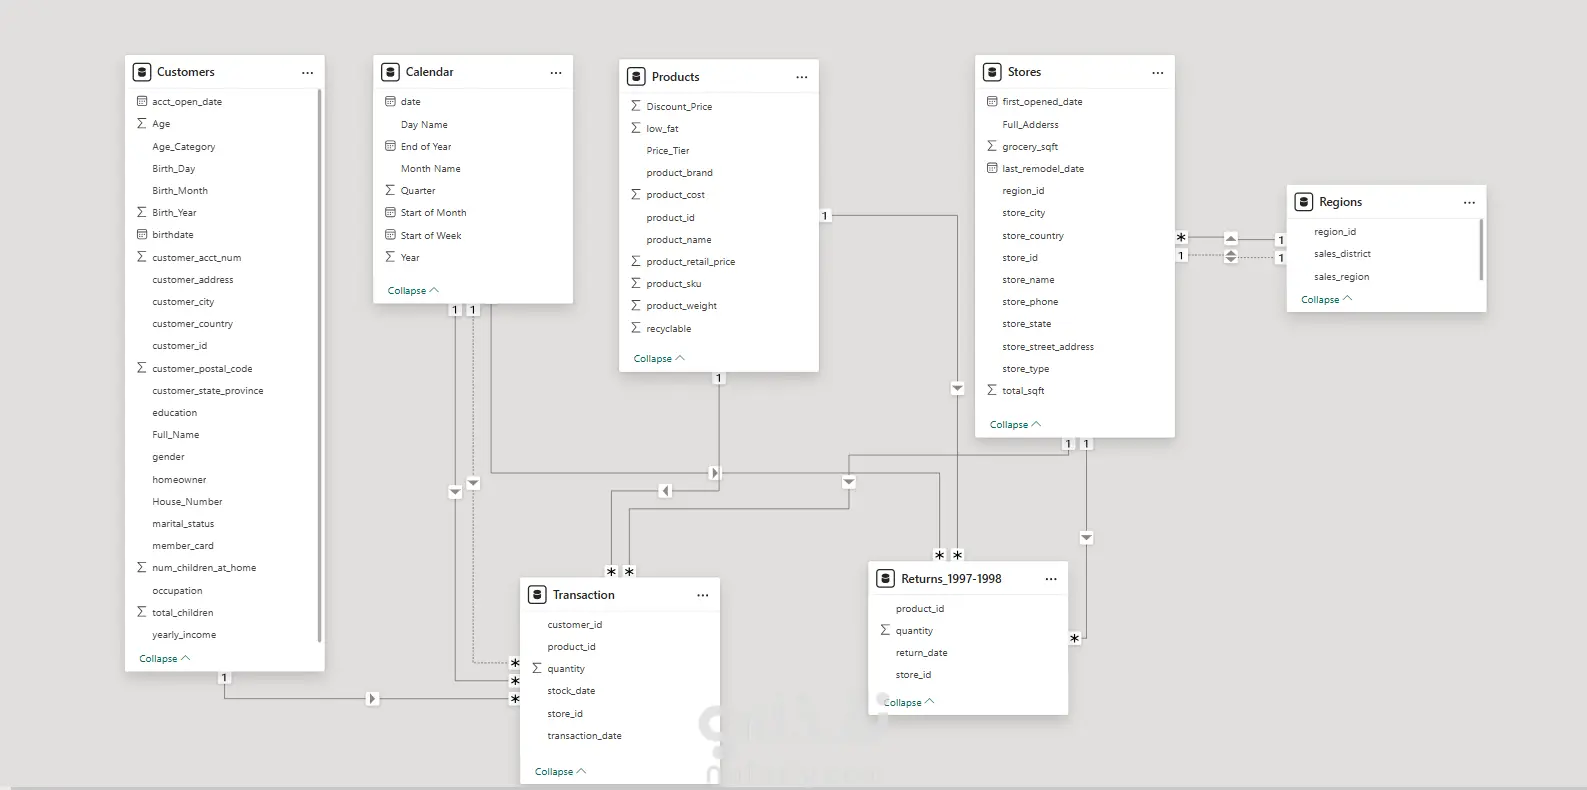Click the Transaction table database icon
The width and height of the screenshot is (1587, 790).
point(537,595)
